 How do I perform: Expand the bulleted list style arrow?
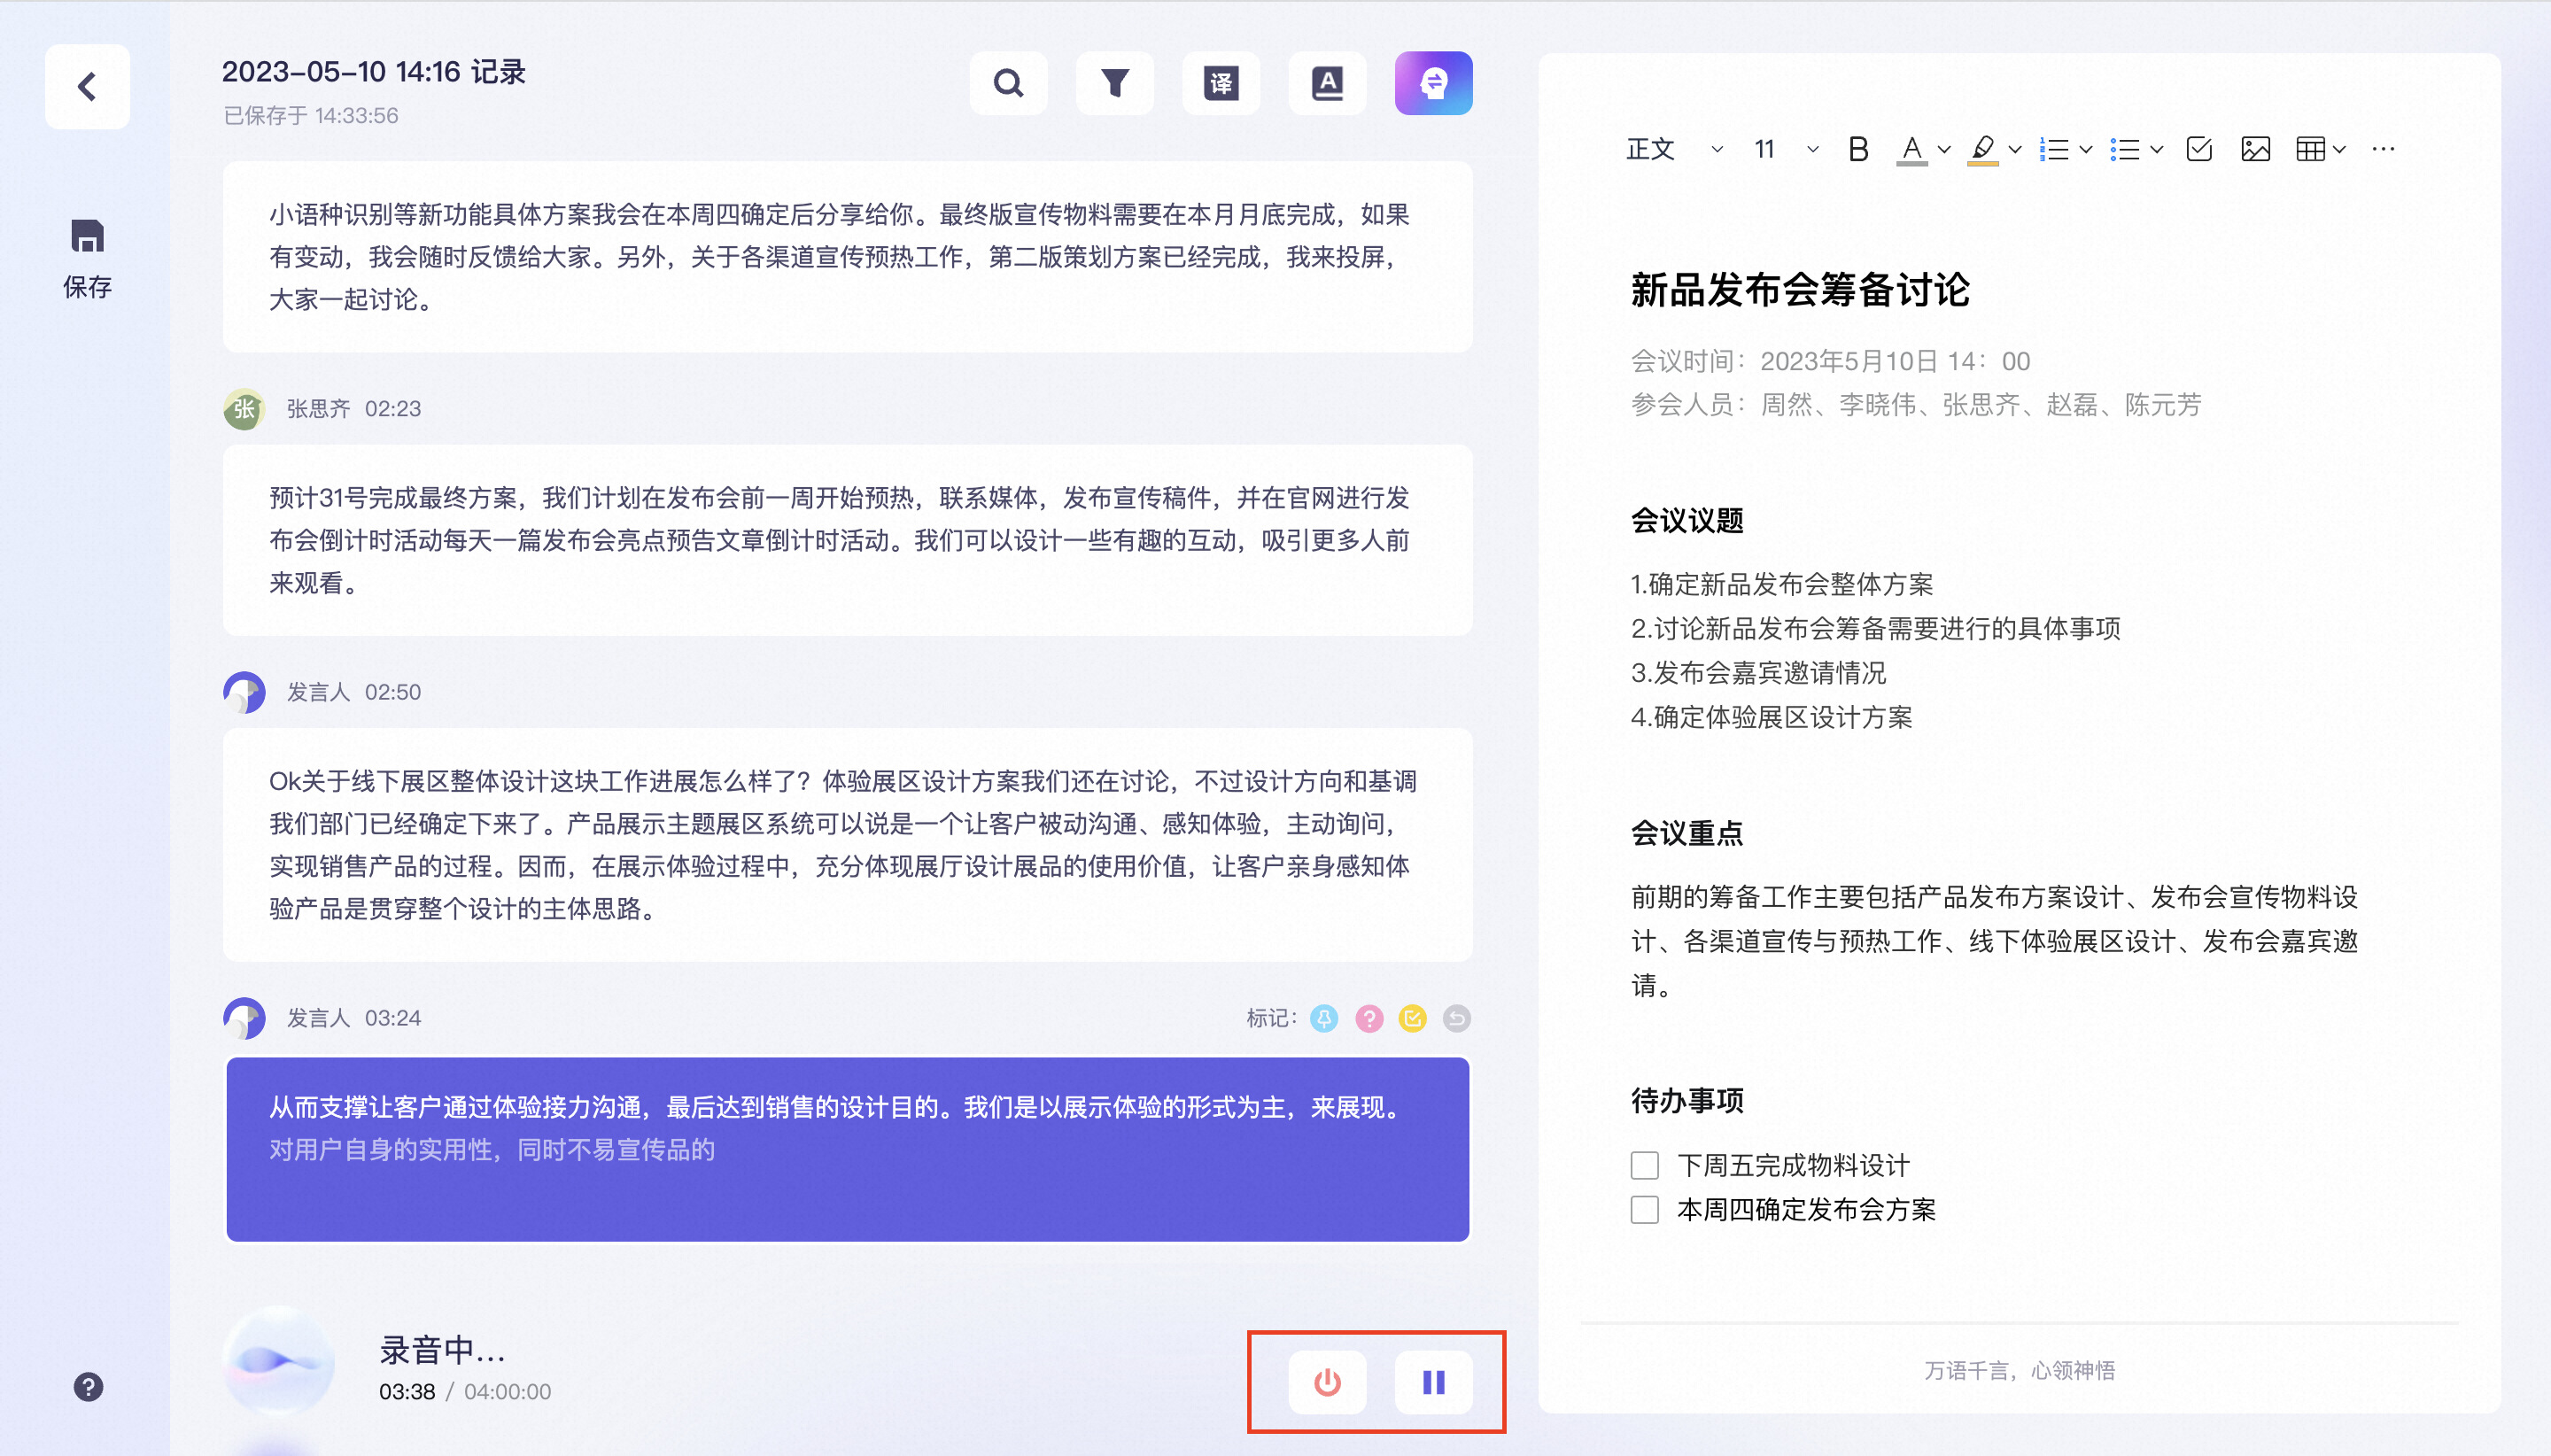coord(2157,149)
